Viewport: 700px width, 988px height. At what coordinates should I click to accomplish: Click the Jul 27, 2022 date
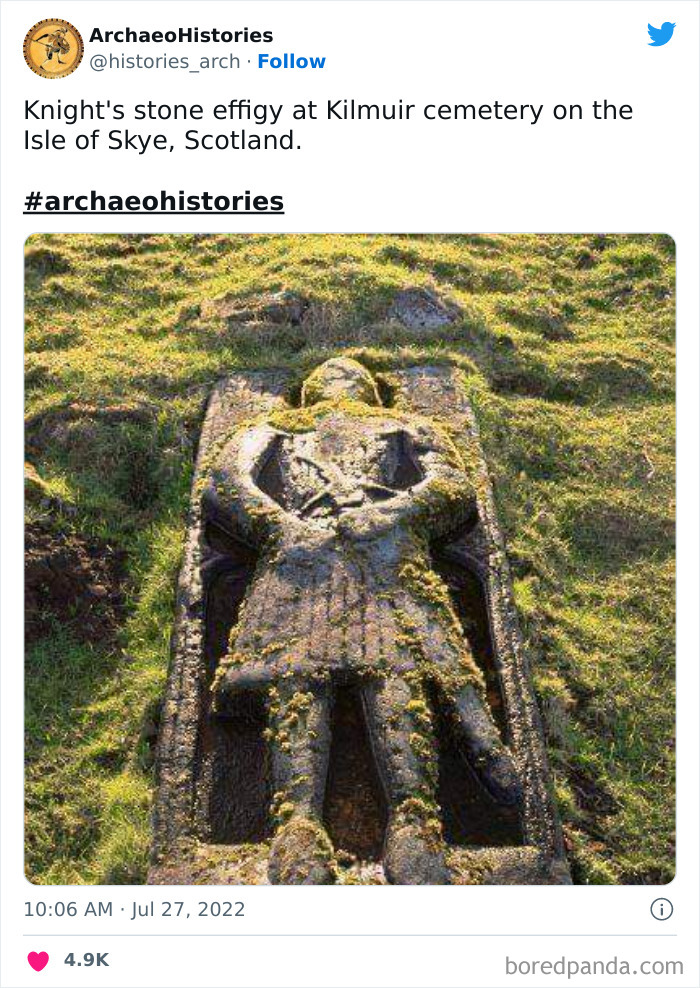tap(188, 909)
